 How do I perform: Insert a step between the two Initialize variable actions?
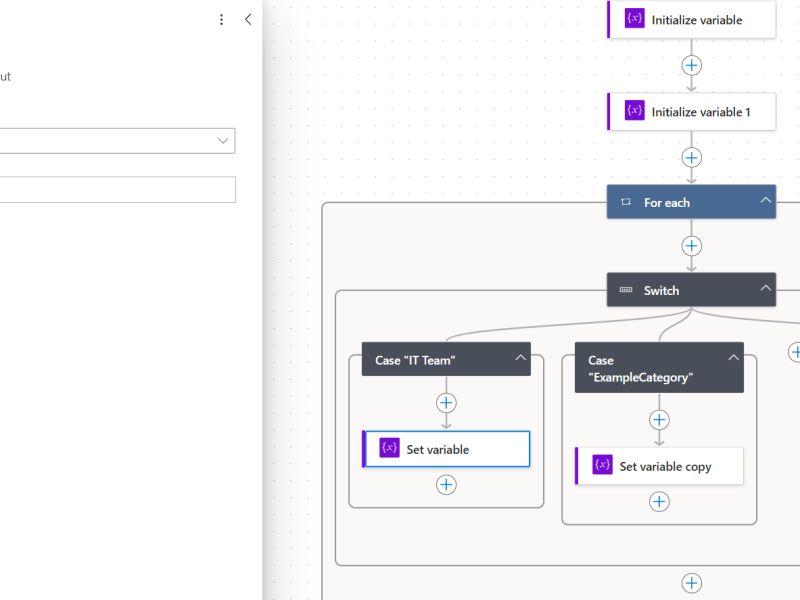click(x=691, y=65)
